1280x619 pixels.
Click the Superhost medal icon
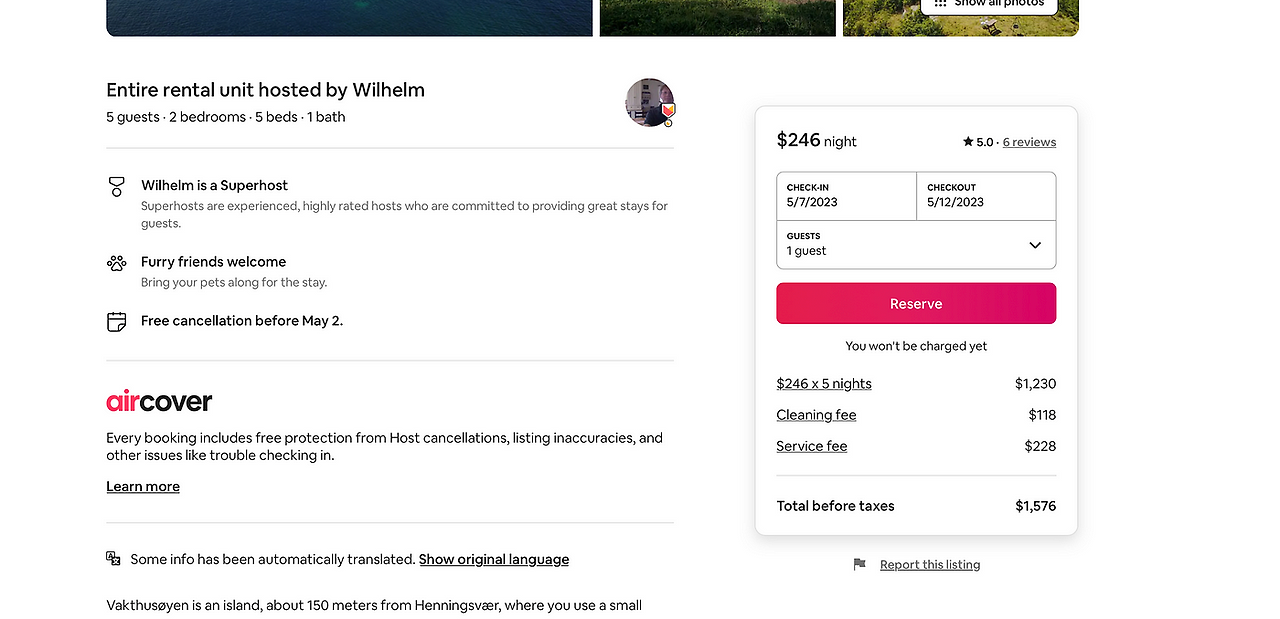pyautogui.click(x=117, y=186)
